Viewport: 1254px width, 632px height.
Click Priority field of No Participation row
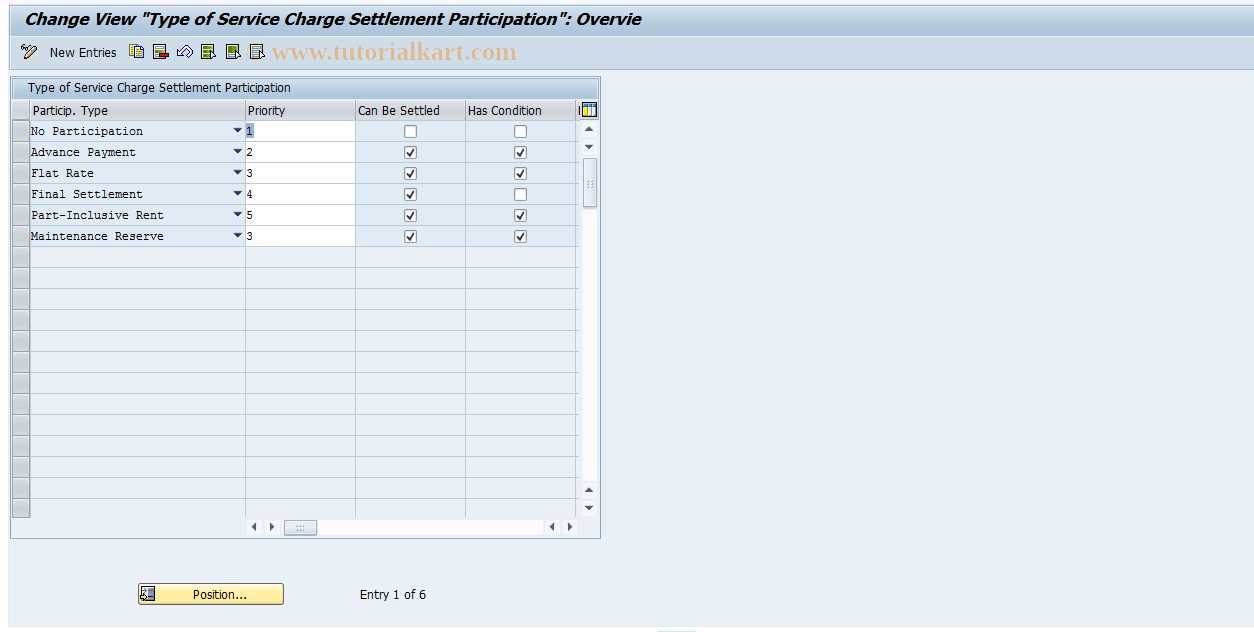point(300,131)
